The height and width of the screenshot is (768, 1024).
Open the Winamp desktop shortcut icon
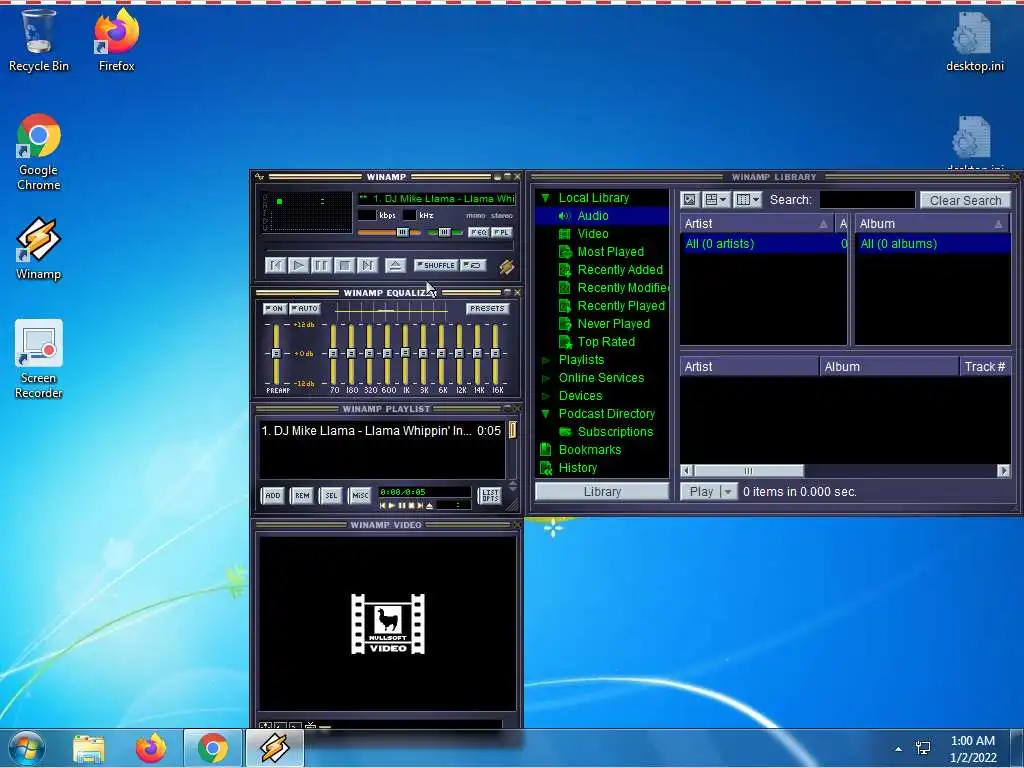coord(39,249)
